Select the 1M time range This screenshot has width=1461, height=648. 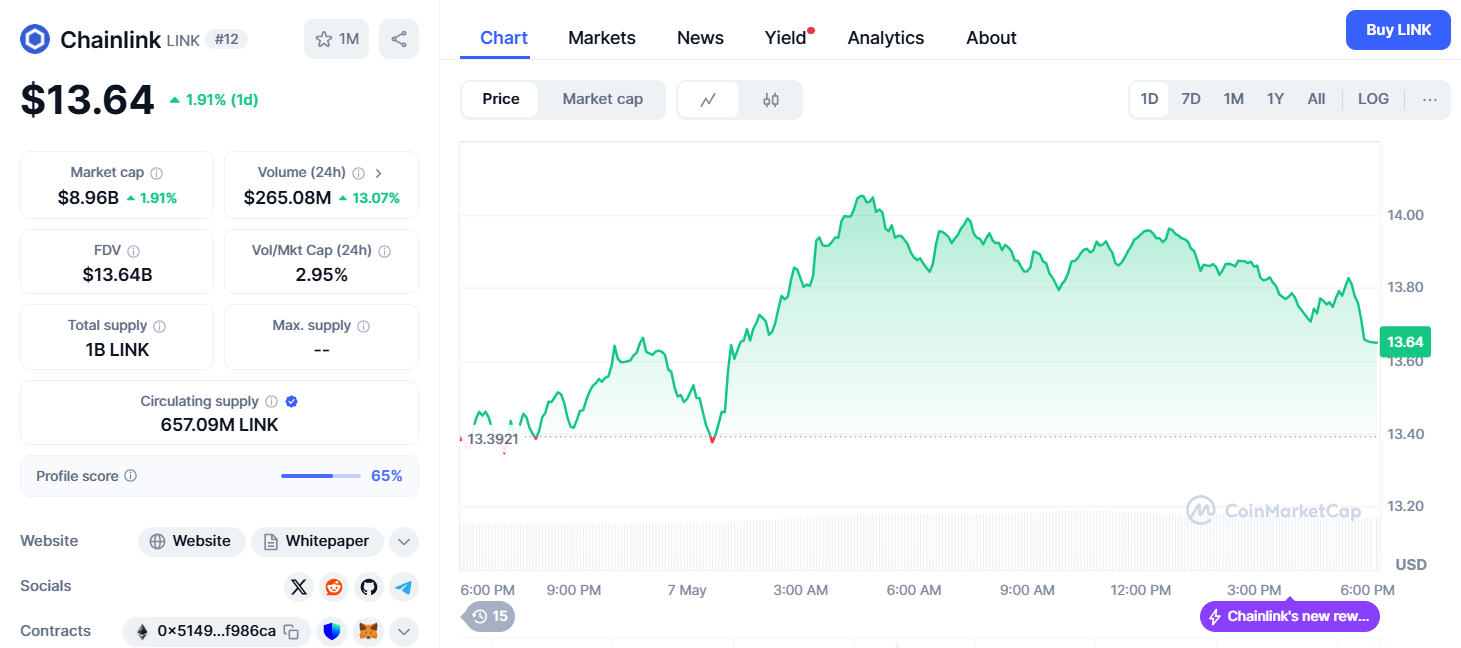1233,99
